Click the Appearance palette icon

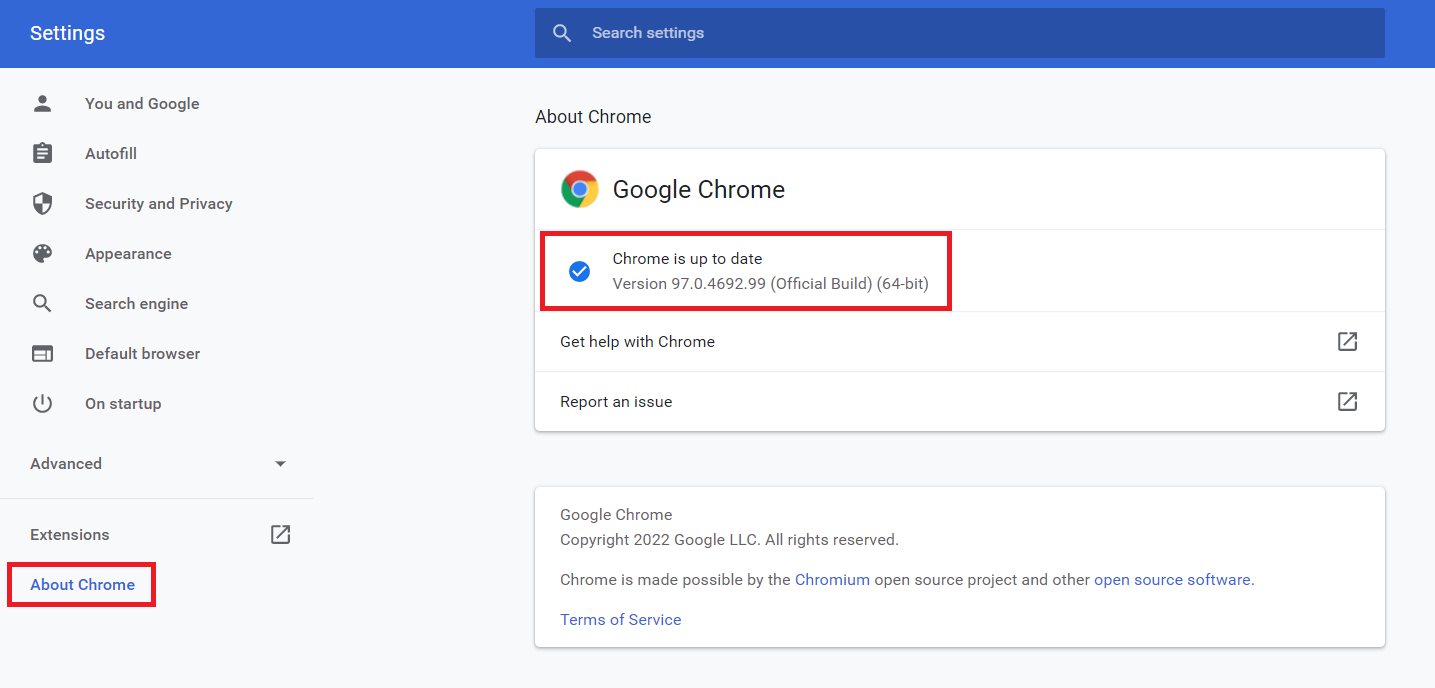click(x=42, y=253)
